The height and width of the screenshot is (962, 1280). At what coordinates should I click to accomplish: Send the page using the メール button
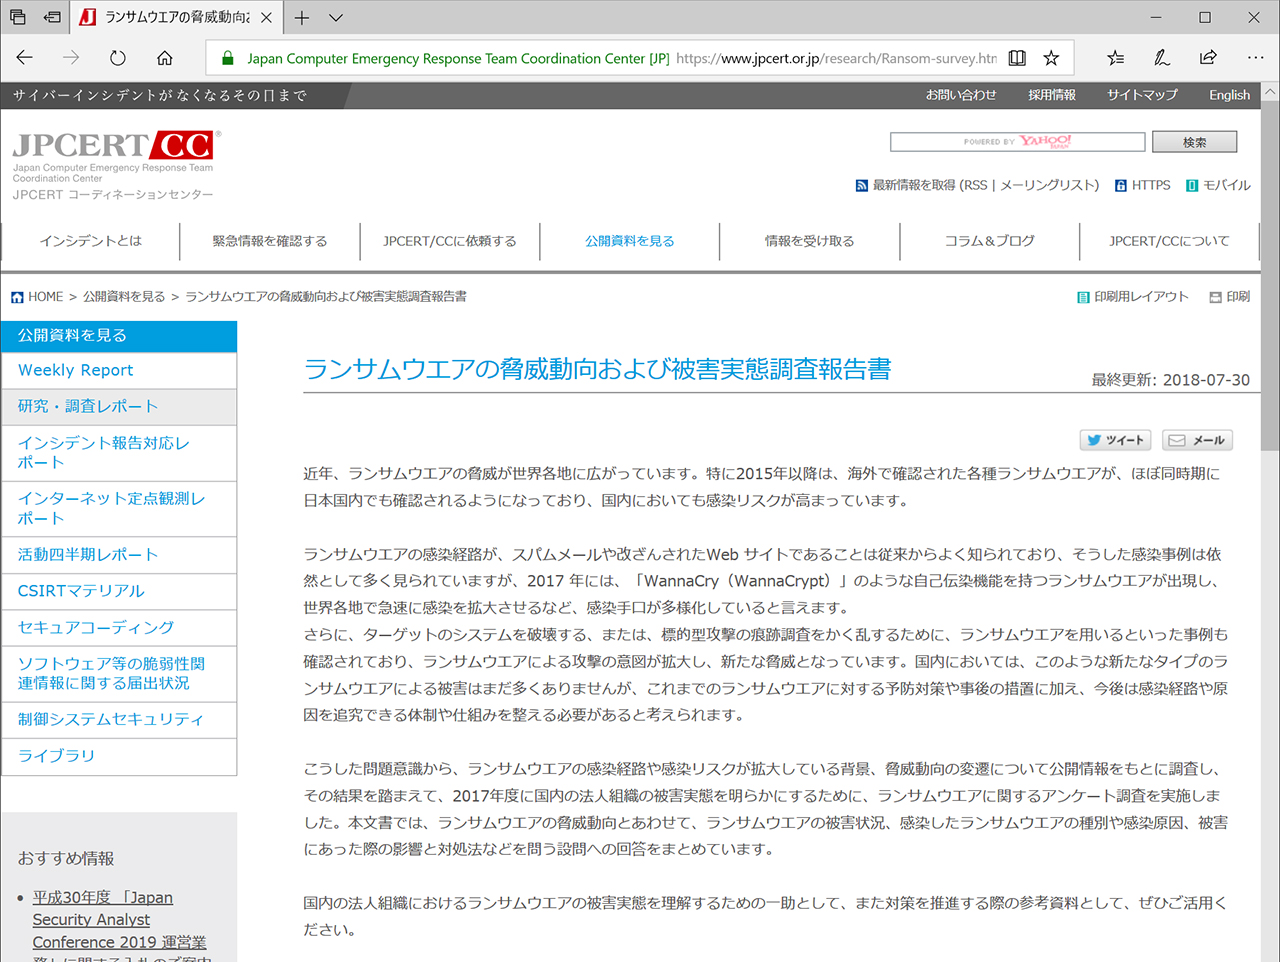[1197, 440]
